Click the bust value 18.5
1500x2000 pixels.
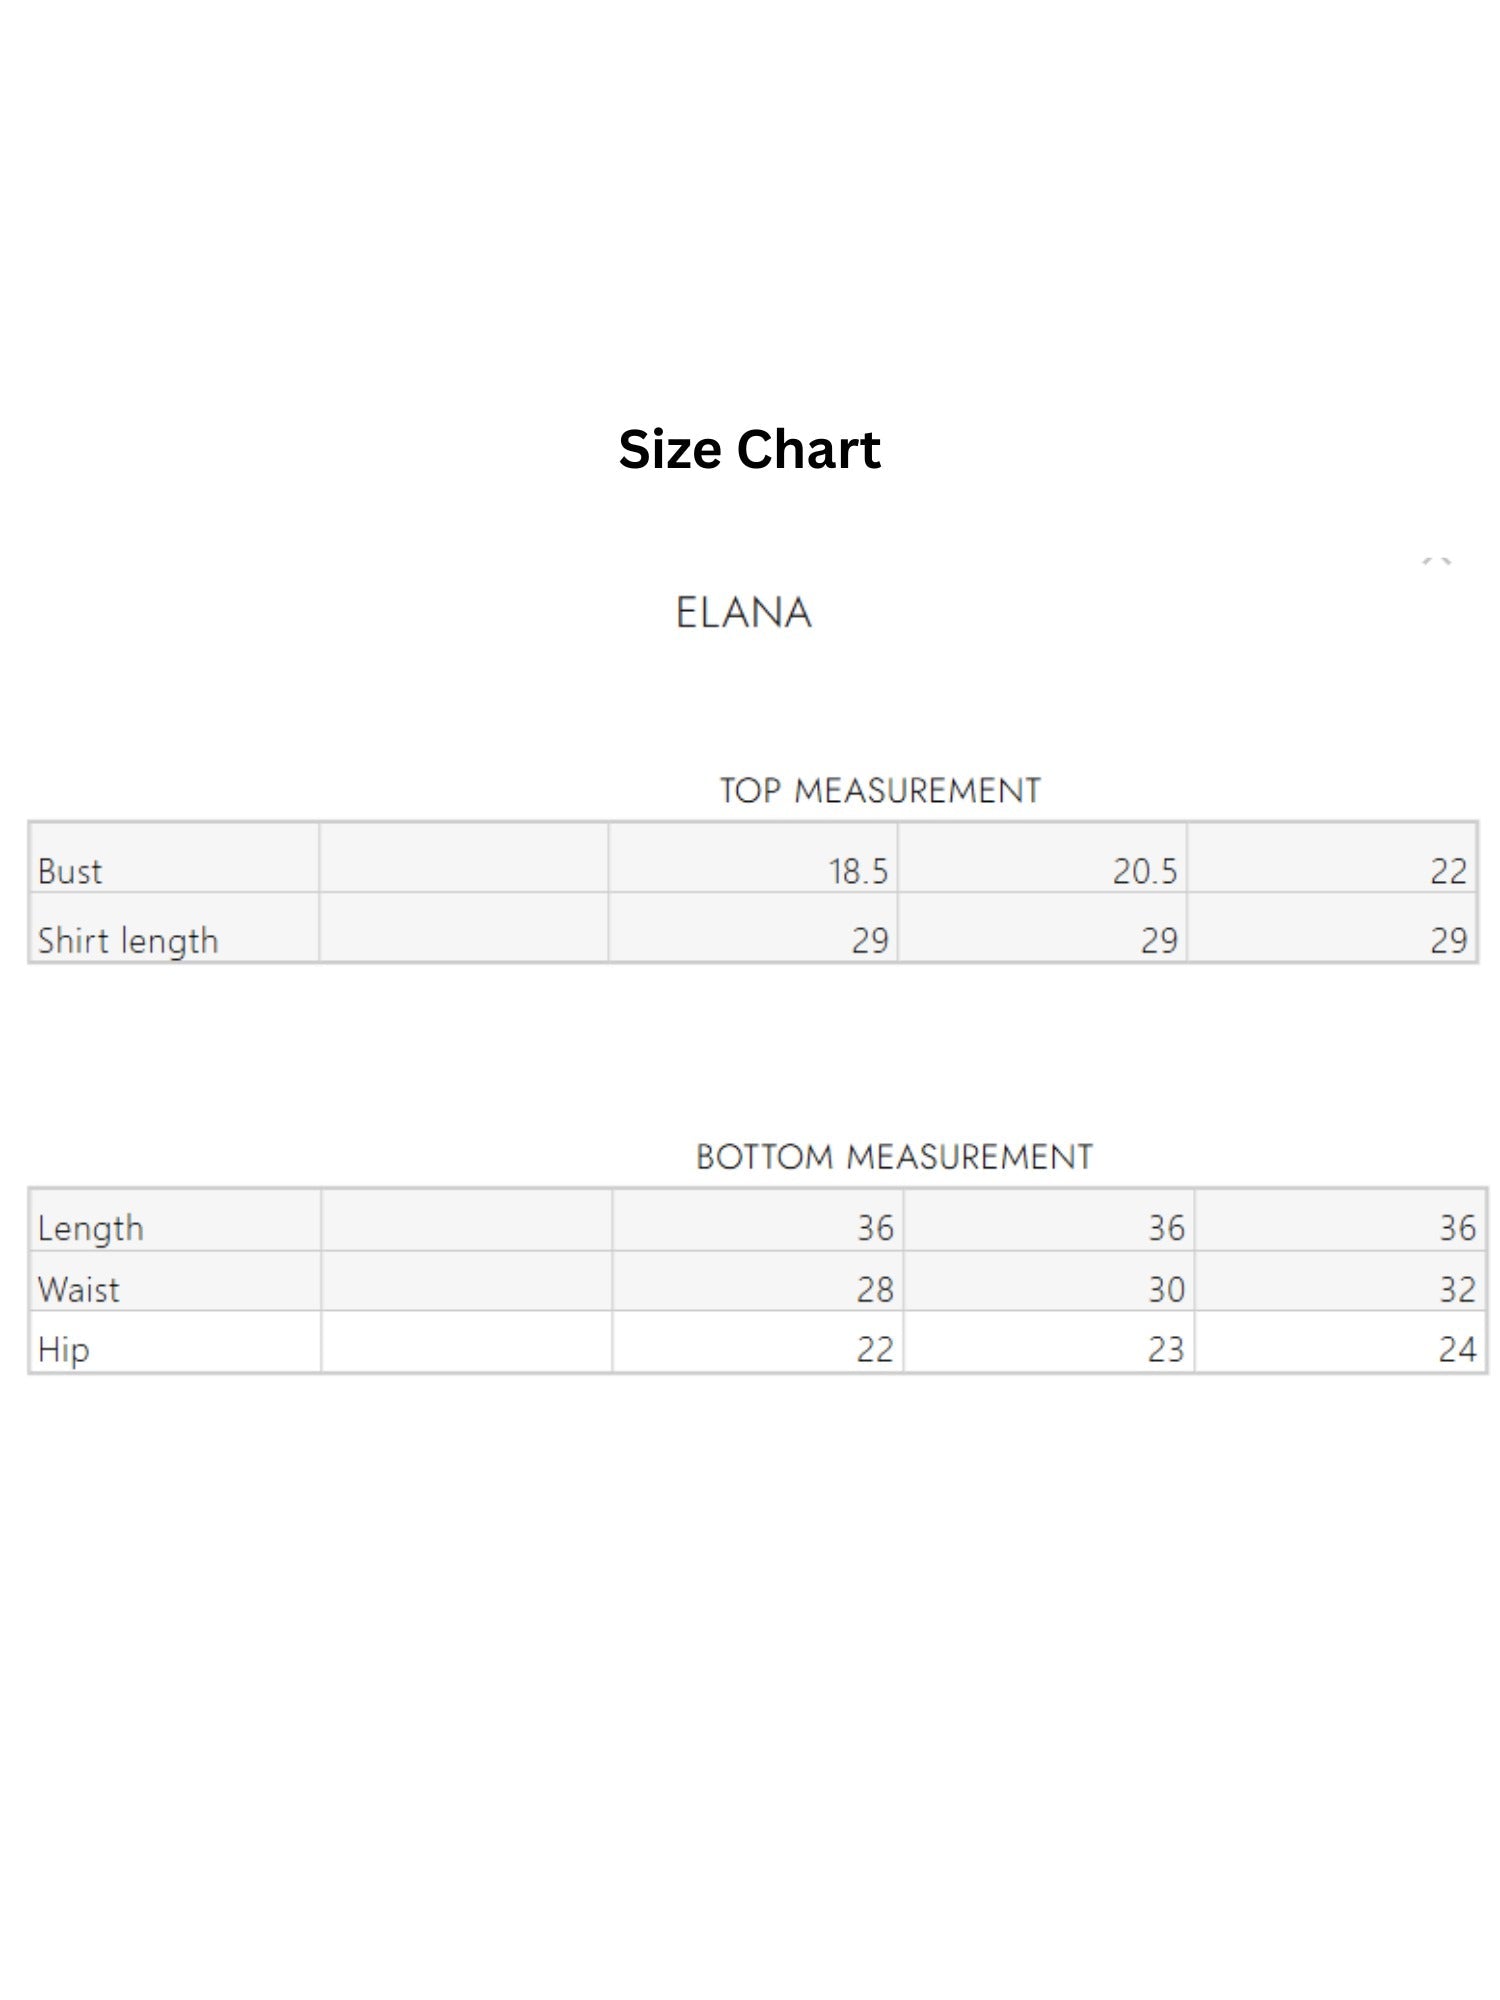[858, 871]
